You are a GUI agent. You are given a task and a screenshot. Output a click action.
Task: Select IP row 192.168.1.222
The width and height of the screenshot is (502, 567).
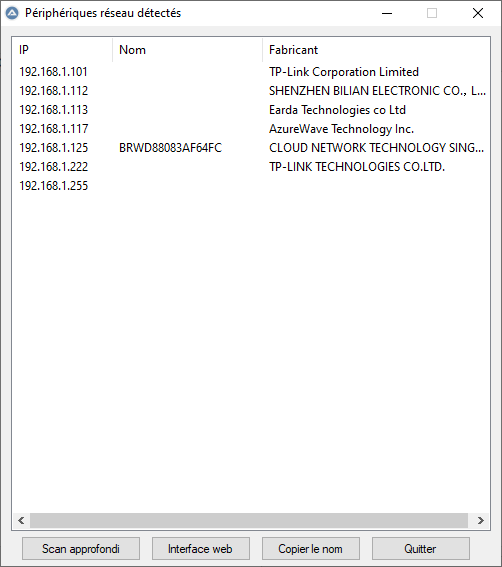click(54, 167)
